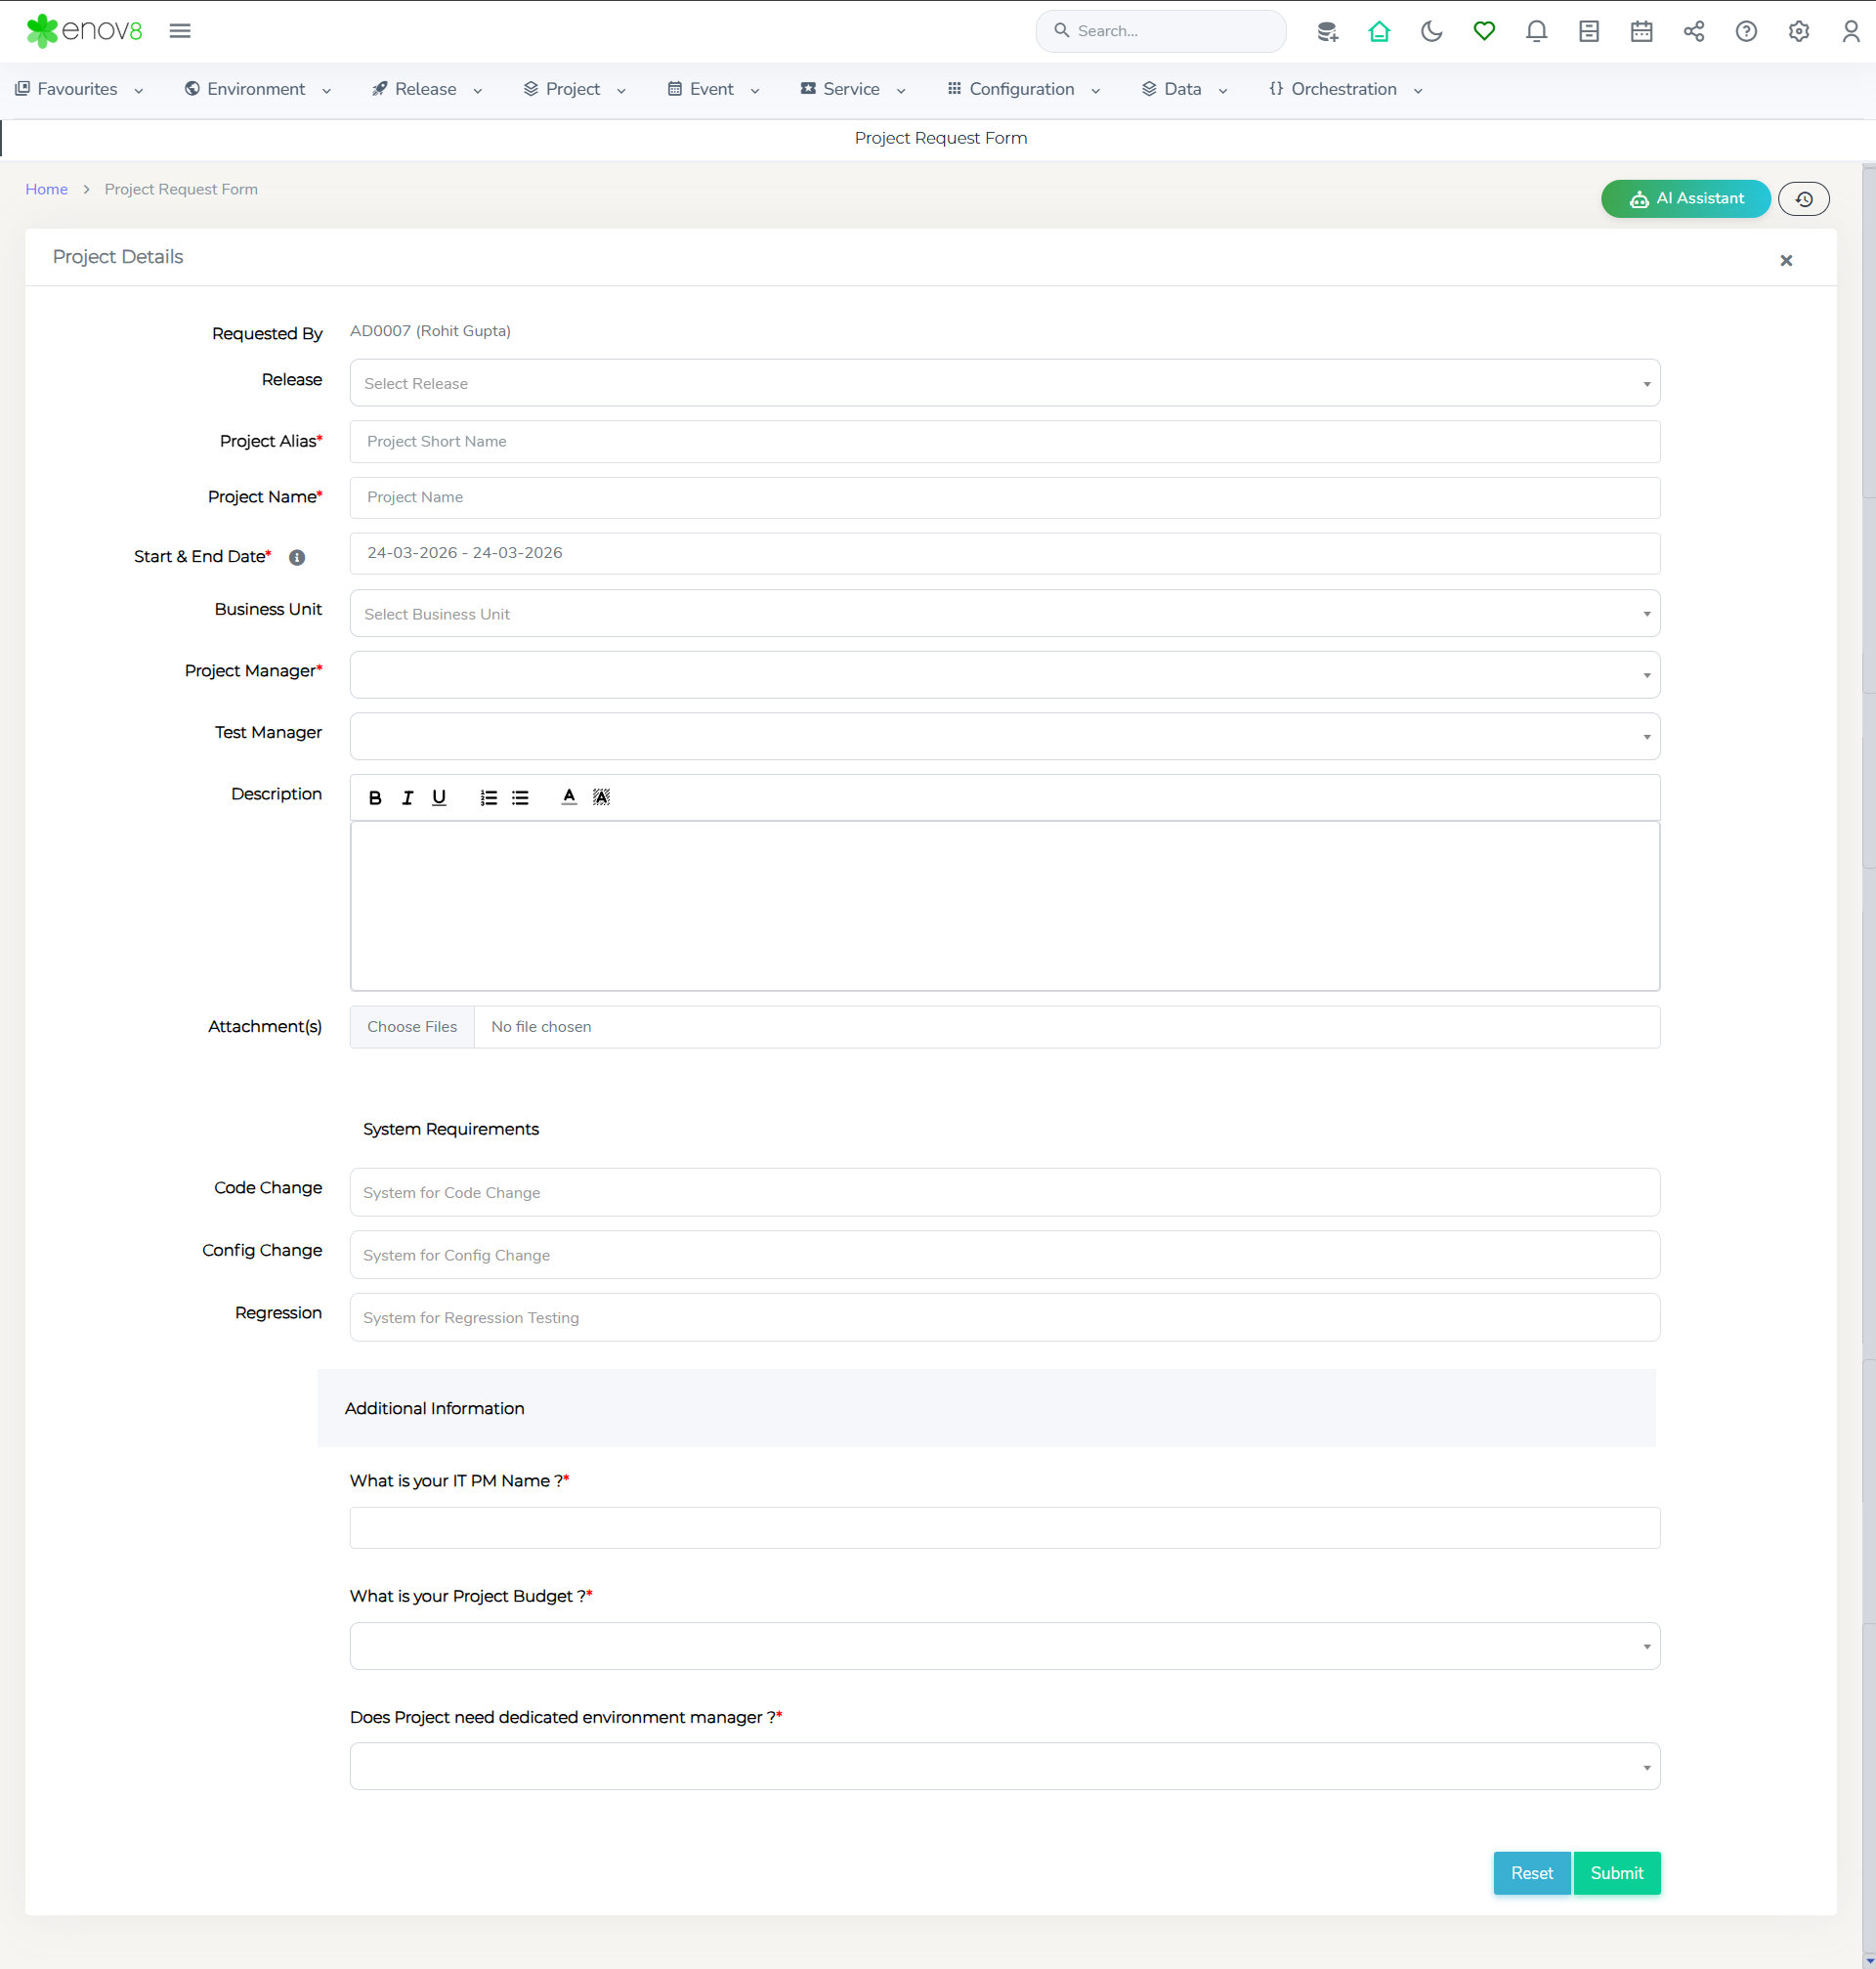
Task: Click the info icon beside Start & End Date
Action: [x=297, y=558]
